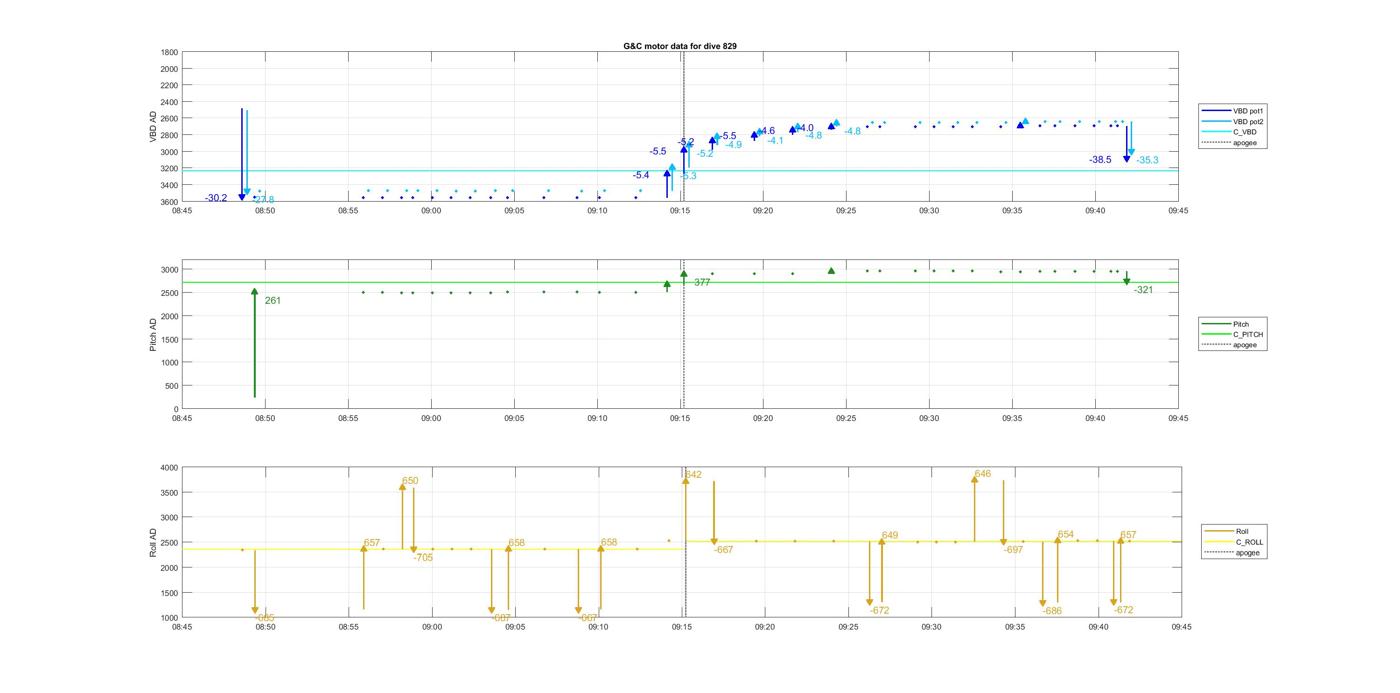This screenshot has height=693, width=1400.
Task: Click the '646' roll data label
Action: pos(982,474)
